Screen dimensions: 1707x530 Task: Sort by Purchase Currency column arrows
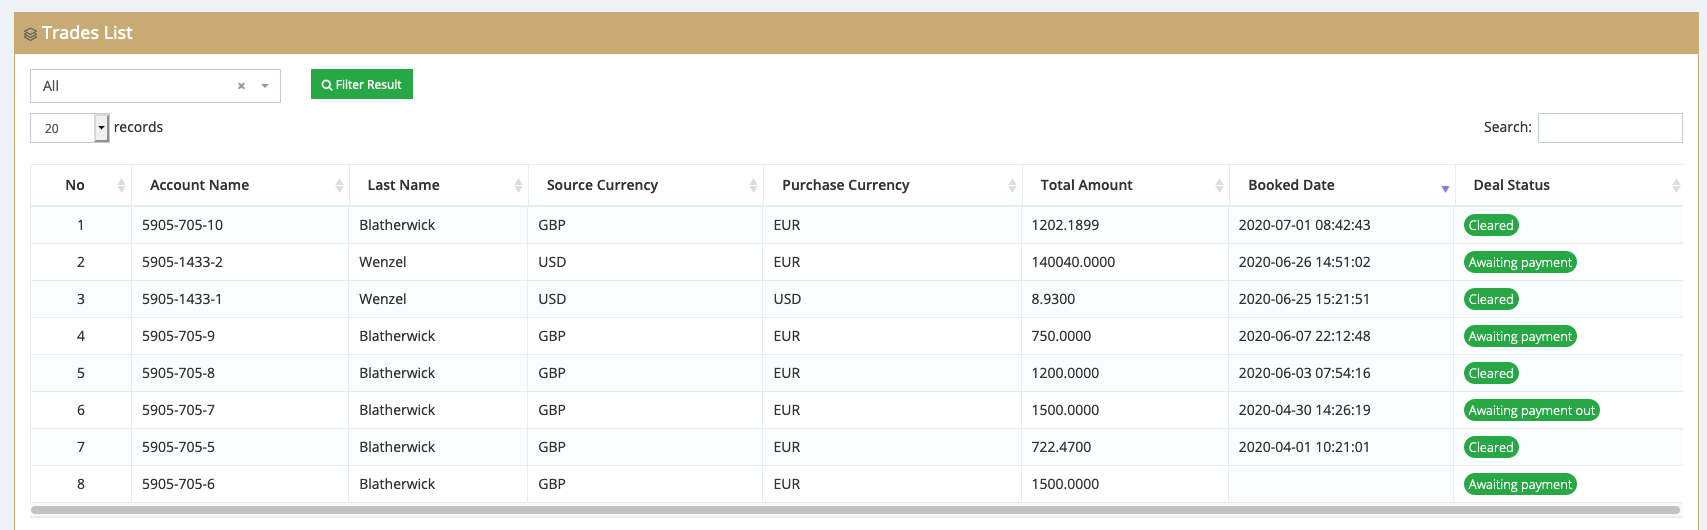1012,185
